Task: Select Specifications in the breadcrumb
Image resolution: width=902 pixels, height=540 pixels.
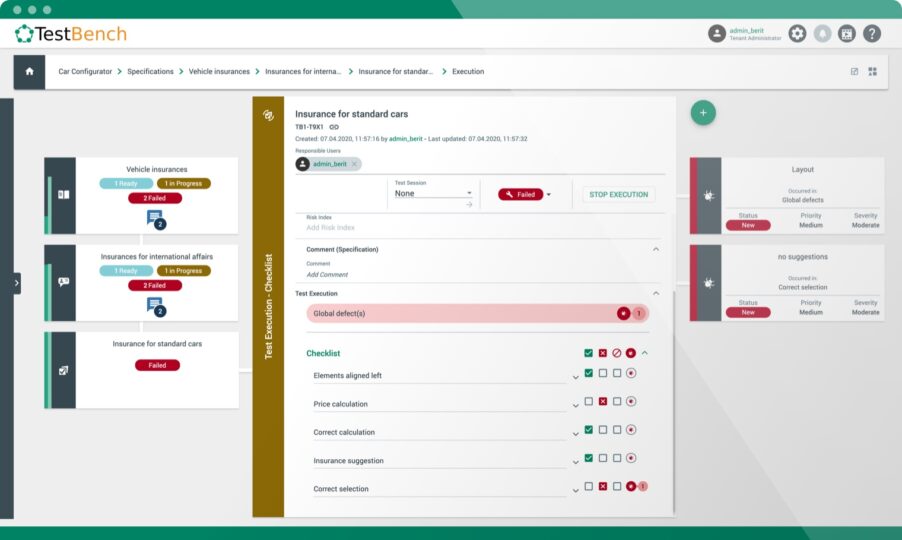Action: point(150,72)
